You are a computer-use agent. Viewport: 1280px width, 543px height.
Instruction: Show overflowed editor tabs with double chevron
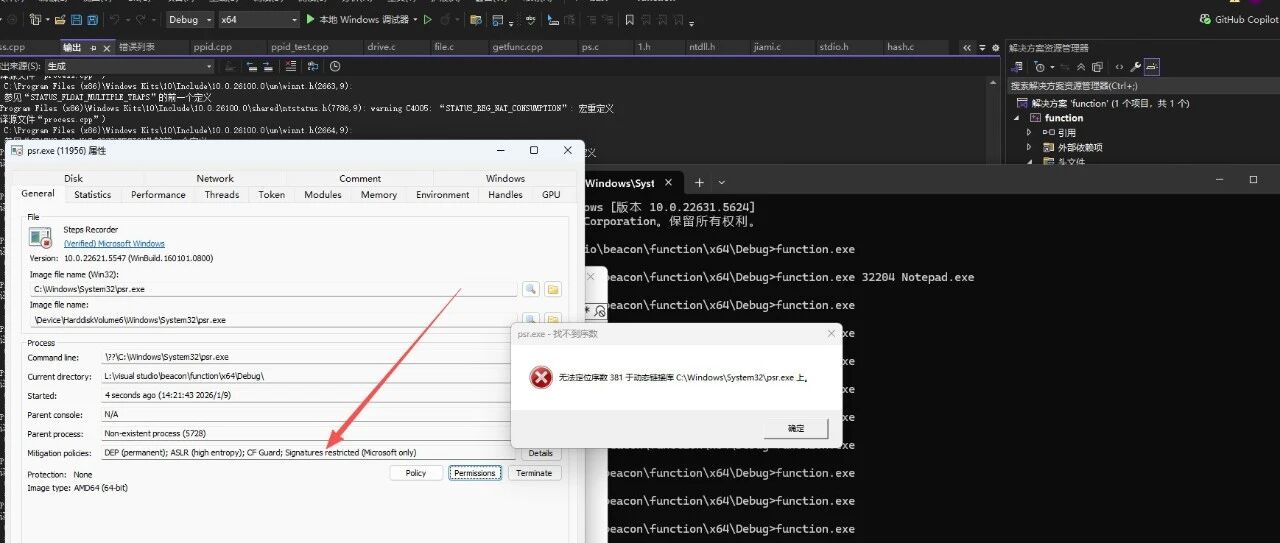coord(967,47)
